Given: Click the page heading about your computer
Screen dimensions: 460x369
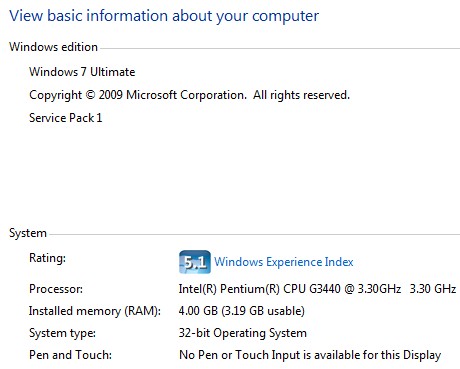Looking at the screenshot, I should [x=164, y=16].
